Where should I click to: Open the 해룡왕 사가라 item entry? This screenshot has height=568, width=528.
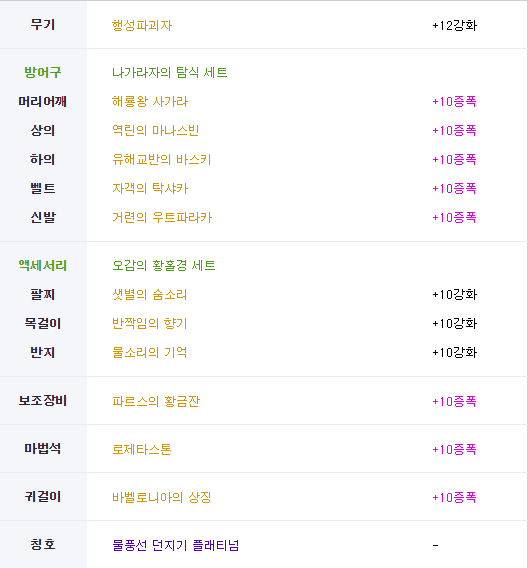[x=150, y=101]
